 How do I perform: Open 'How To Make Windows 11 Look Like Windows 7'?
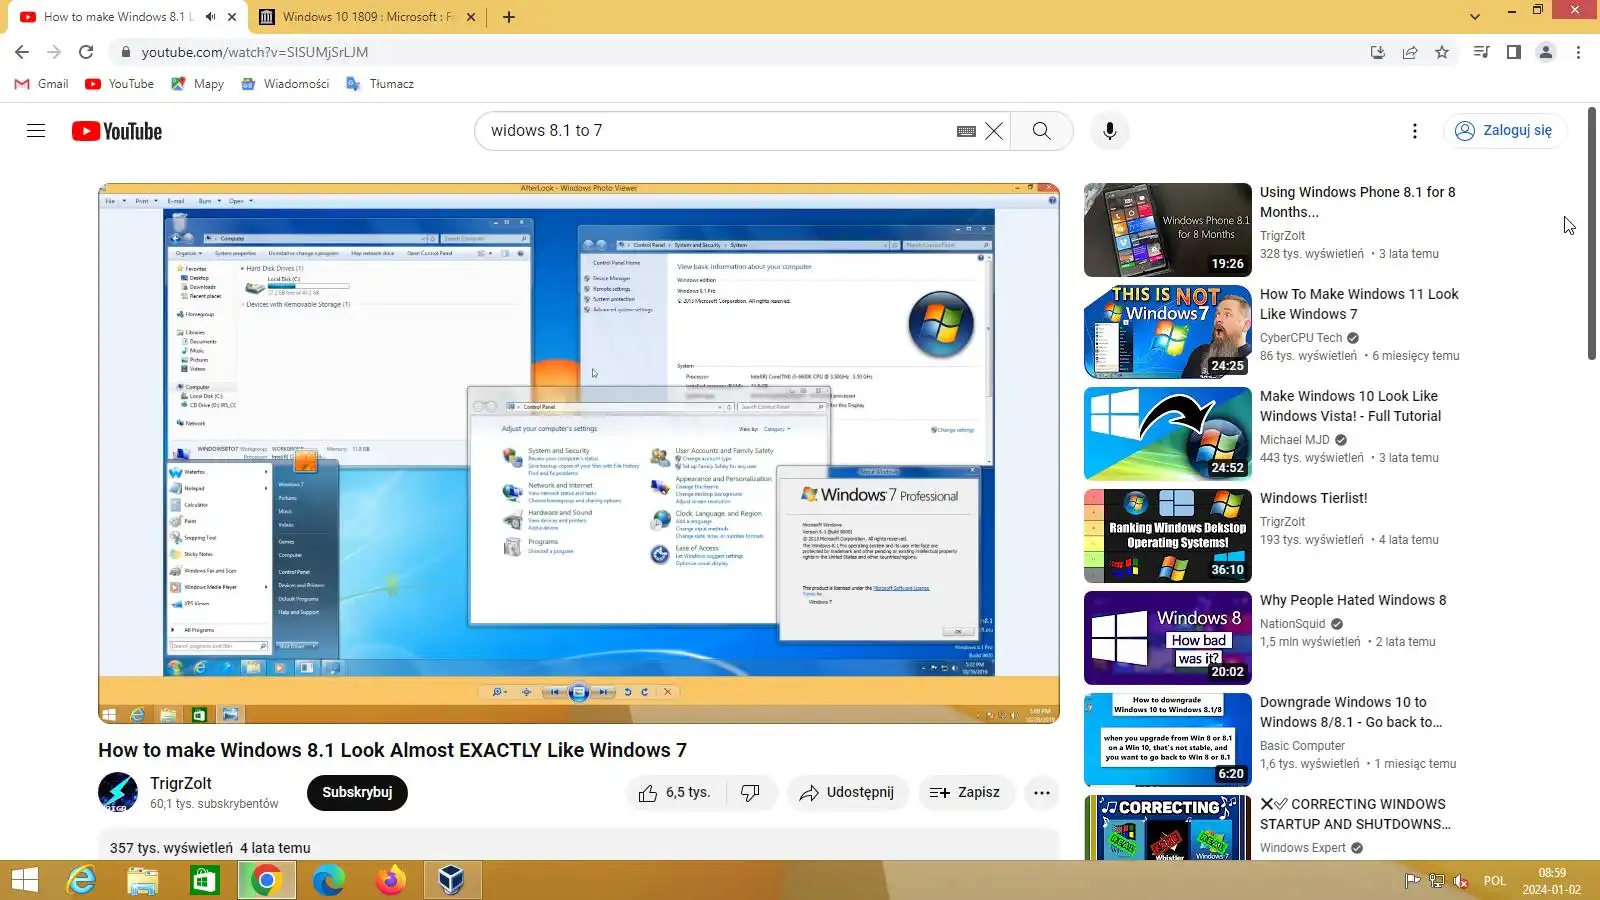(1359, 304)
